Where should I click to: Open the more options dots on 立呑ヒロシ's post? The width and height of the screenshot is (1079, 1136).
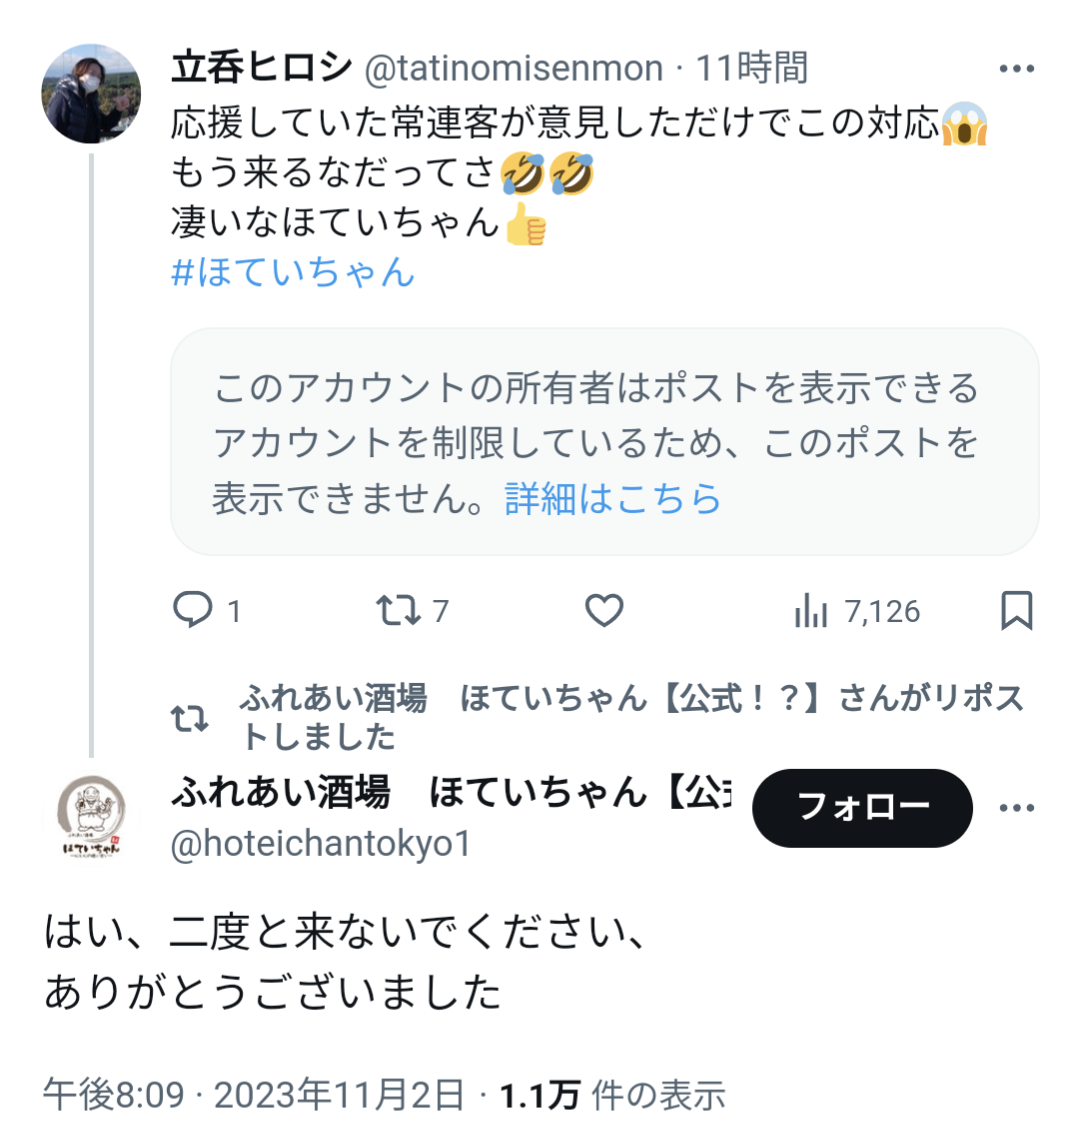click(1017, 69)
